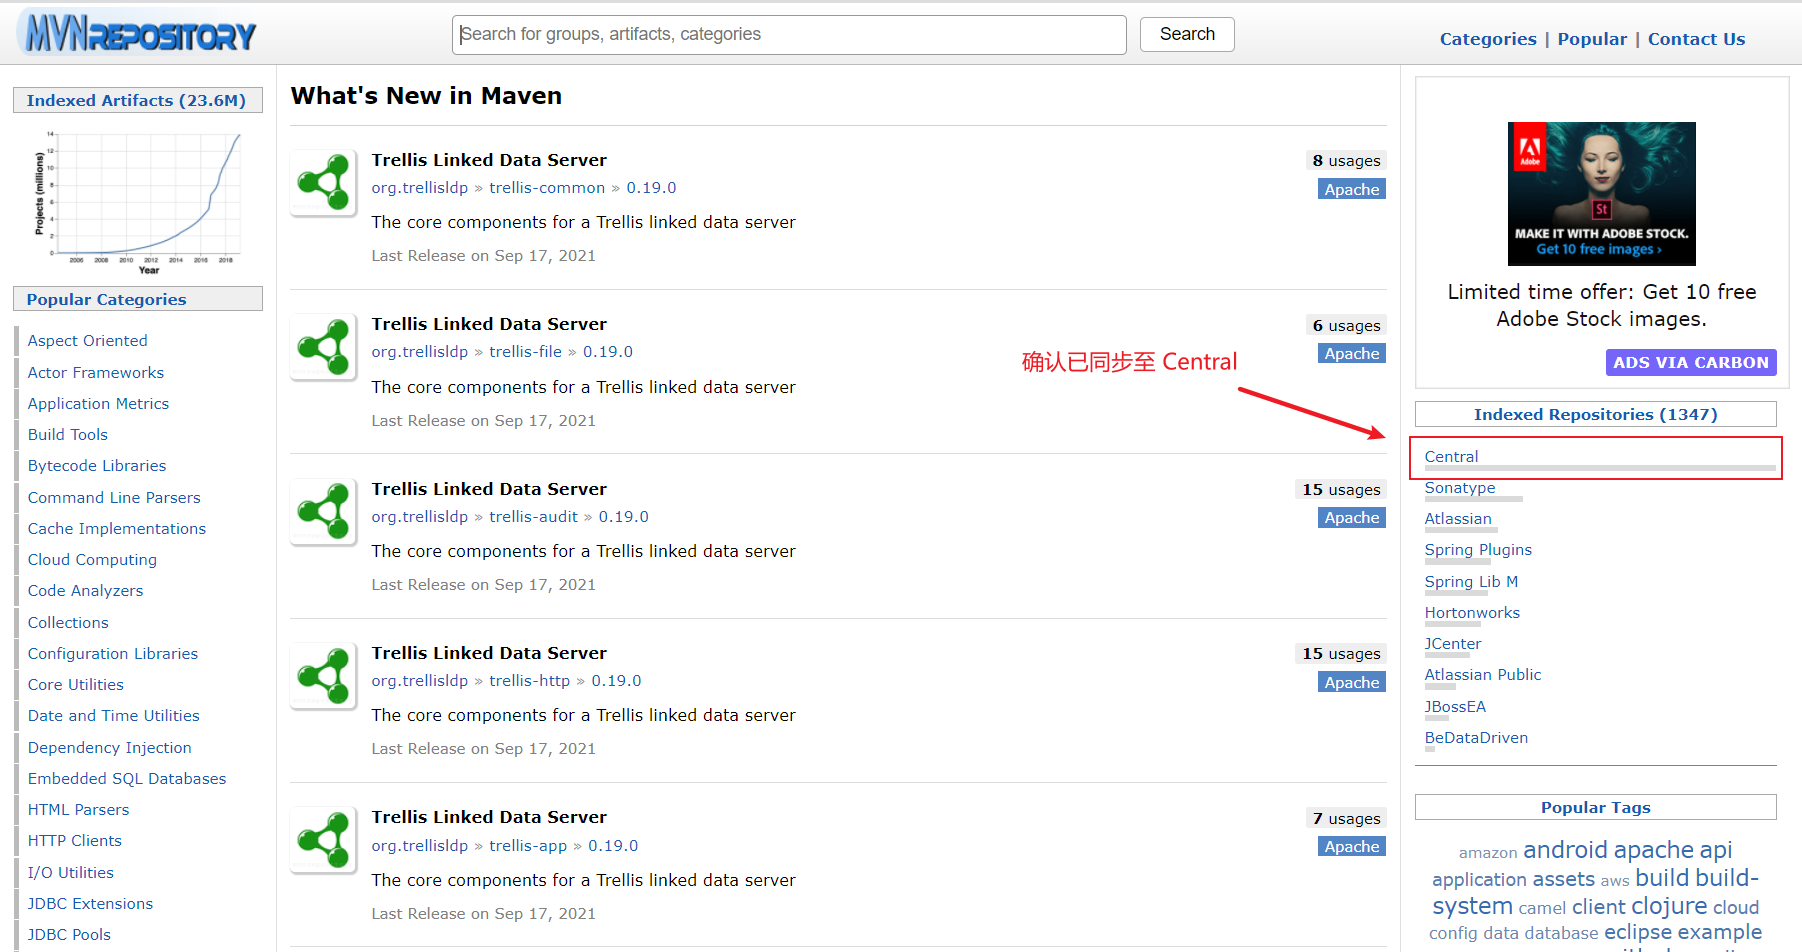Screen dimensions: 1802x952
Task: Open the Cloud Computing category
Action: (x=92, y=560)
